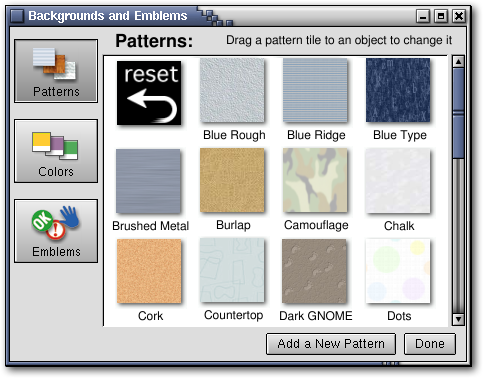
Task: Switch to the Emblems category
Action: point(56,231)
